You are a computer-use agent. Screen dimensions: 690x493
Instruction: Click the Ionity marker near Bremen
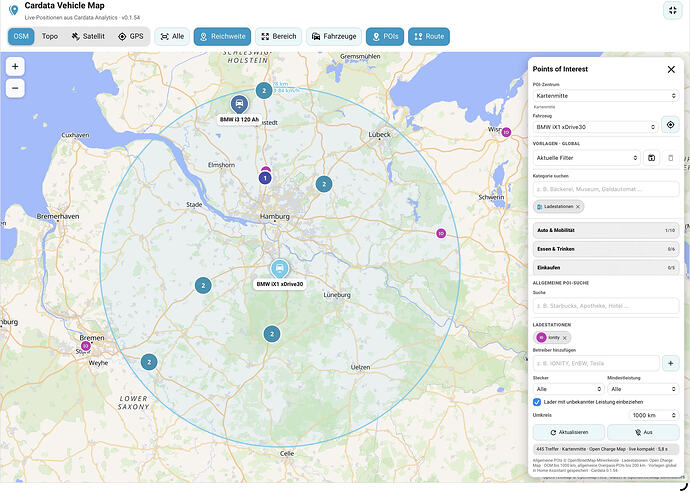coord(86,346)
